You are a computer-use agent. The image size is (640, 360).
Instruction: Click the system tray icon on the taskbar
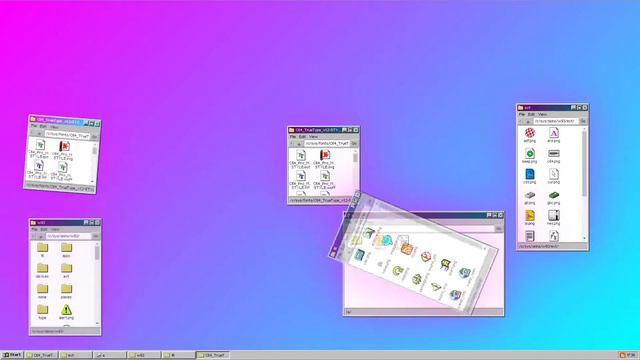[622, 355]
